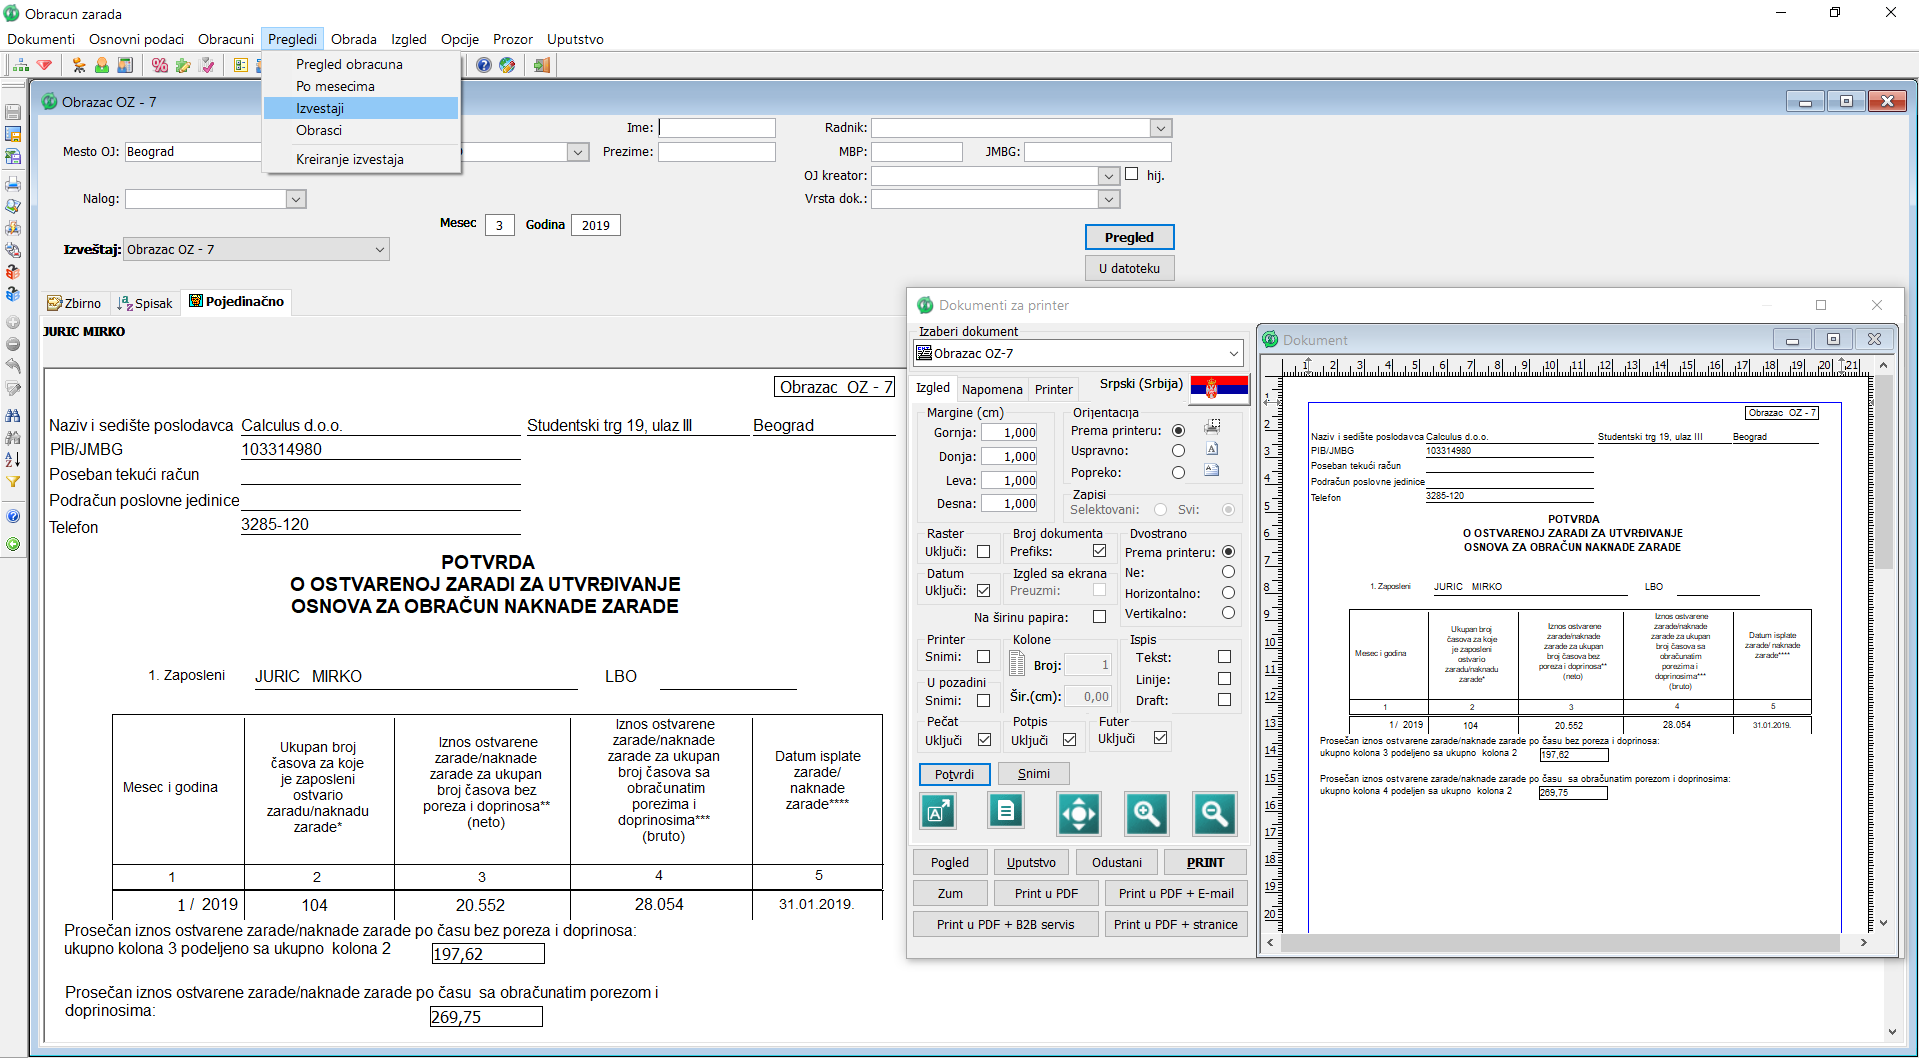Screen dimensions: 1919x1058
Task: Click the A-Z sort icon in left sidebar
Action: tap(13, 459)
